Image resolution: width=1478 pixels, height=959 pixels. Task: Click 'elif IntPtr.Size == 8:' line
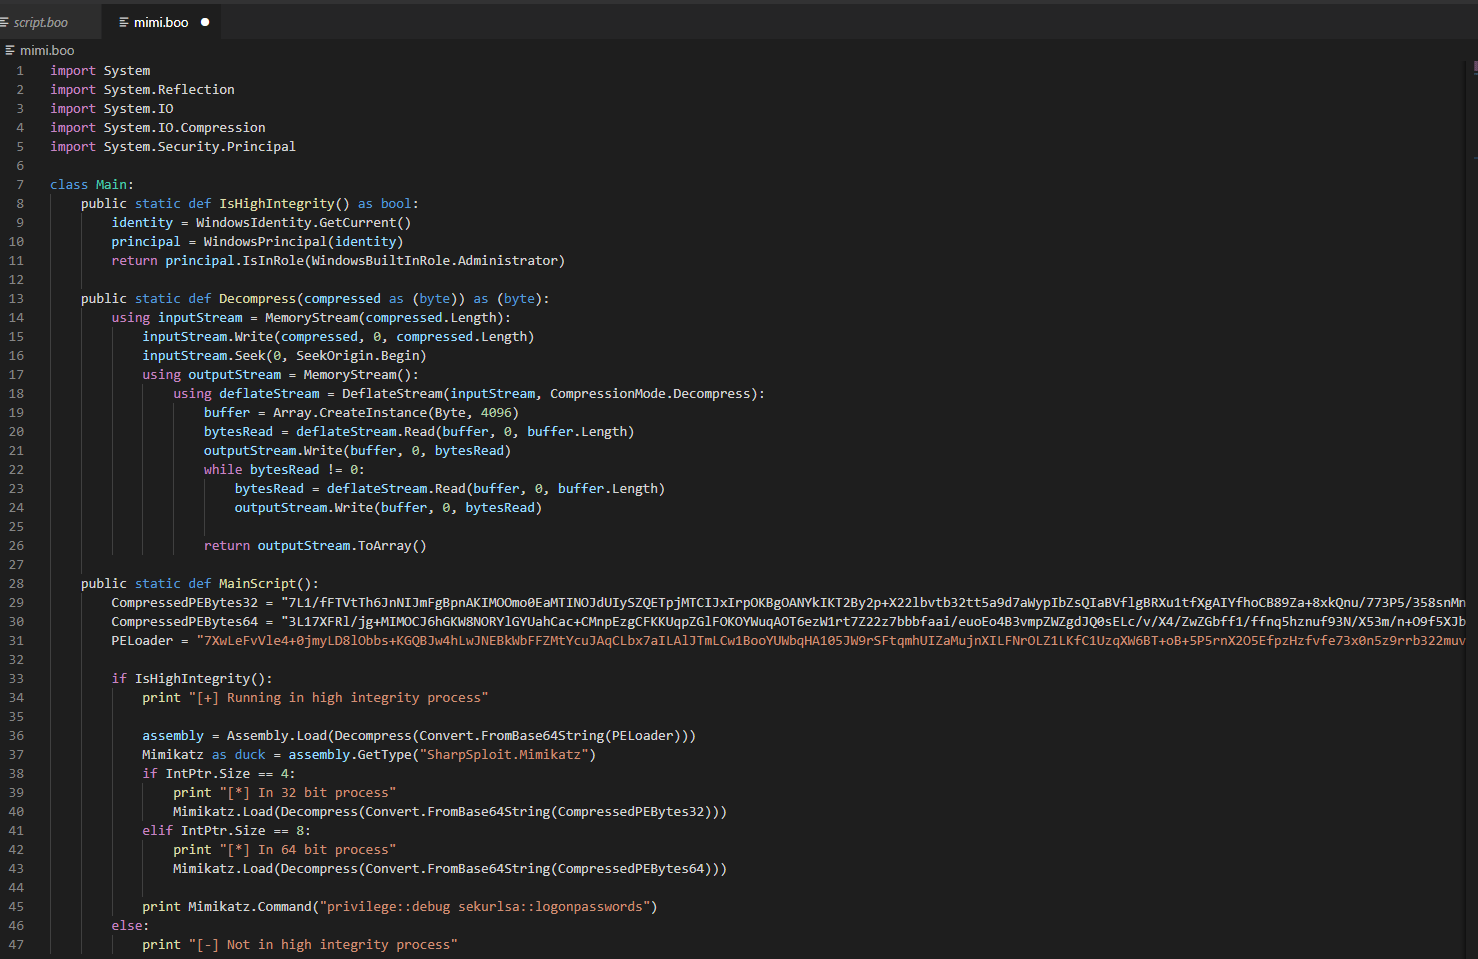(226, 831)
